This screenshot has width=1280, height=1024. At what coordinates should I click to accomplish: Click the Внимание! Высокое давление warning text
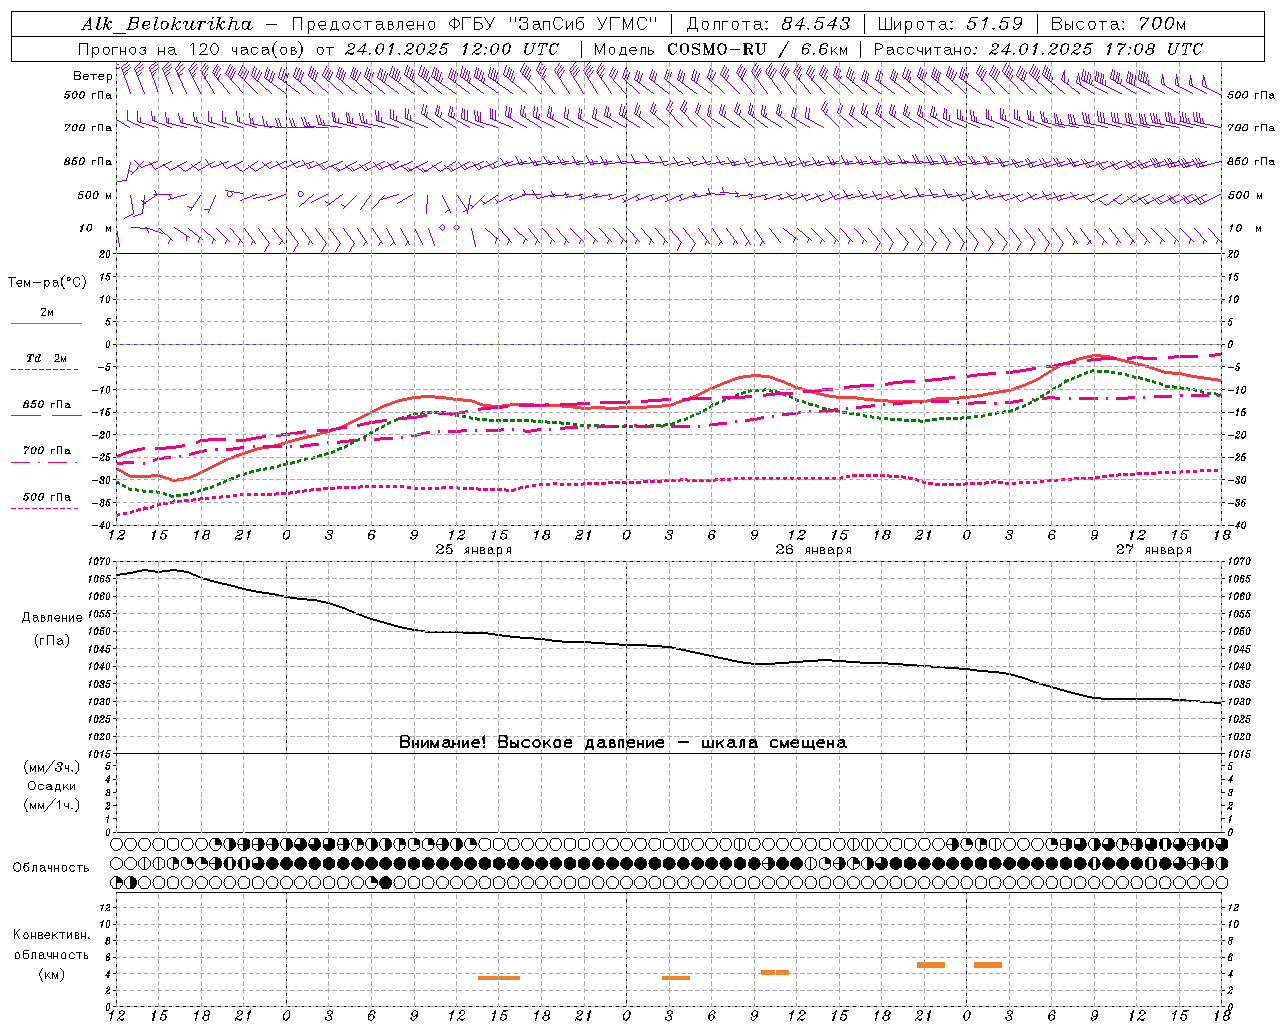[x=622, y=743]
